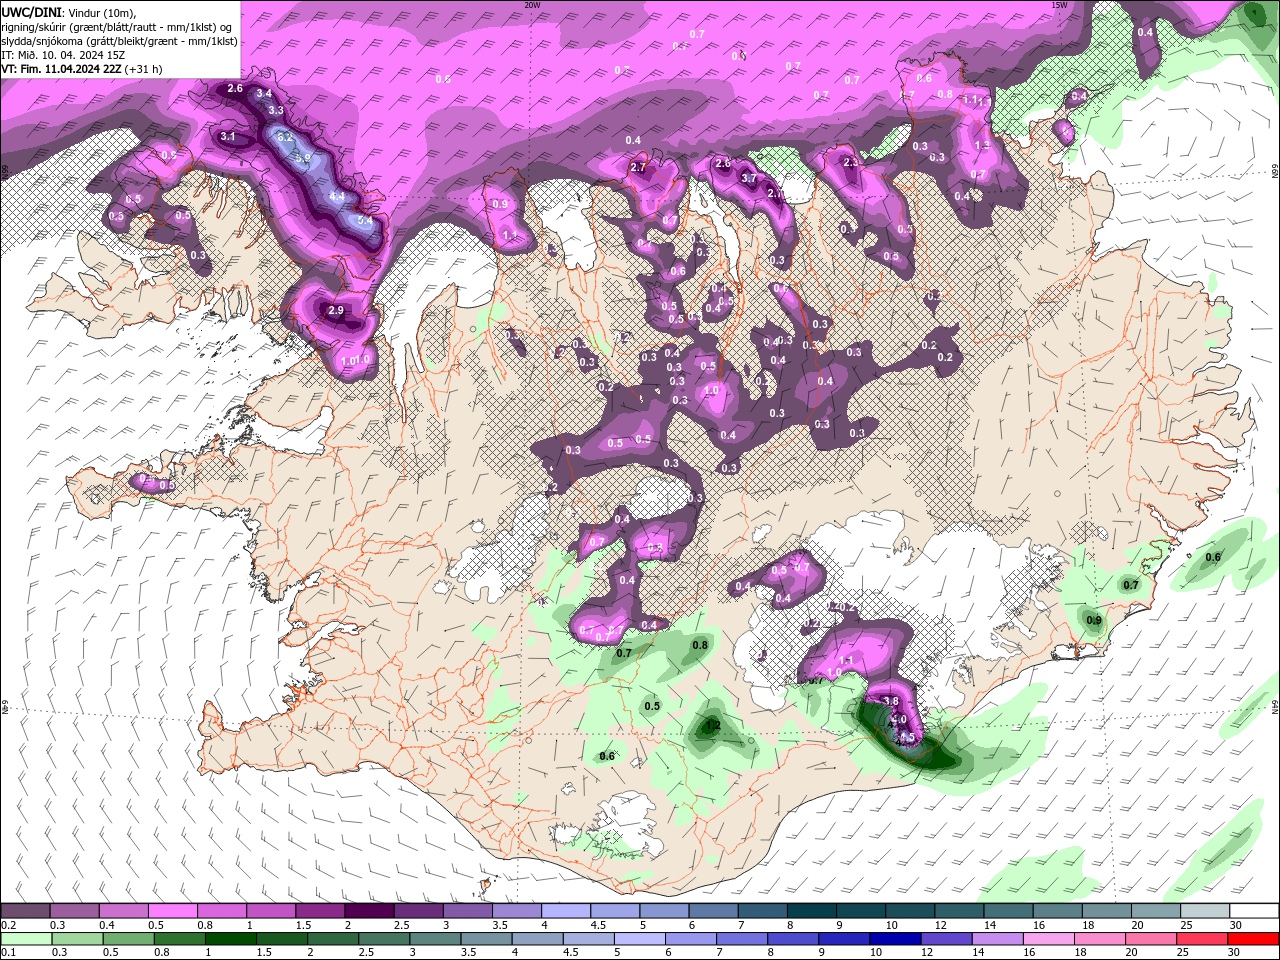Select the blue lower swatch starting at 8

pyautogui.click(x=791, y=939)
